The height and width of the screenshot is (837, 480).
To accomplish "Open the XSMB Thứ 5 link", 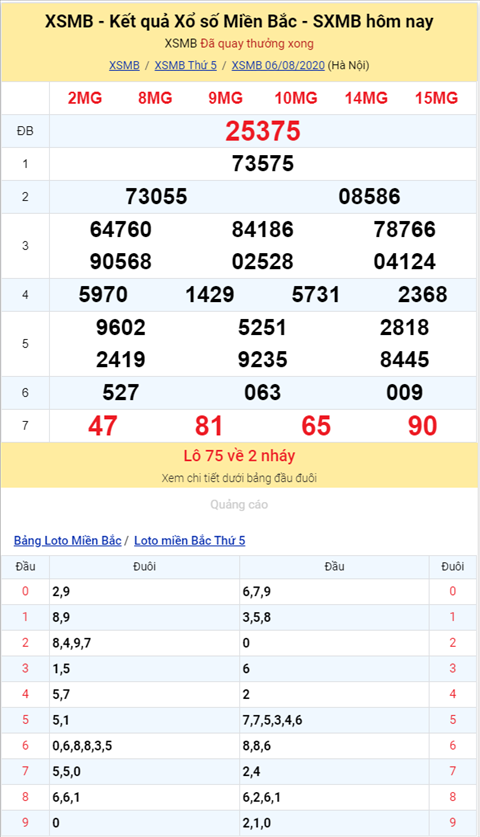I will coord(186,65).
